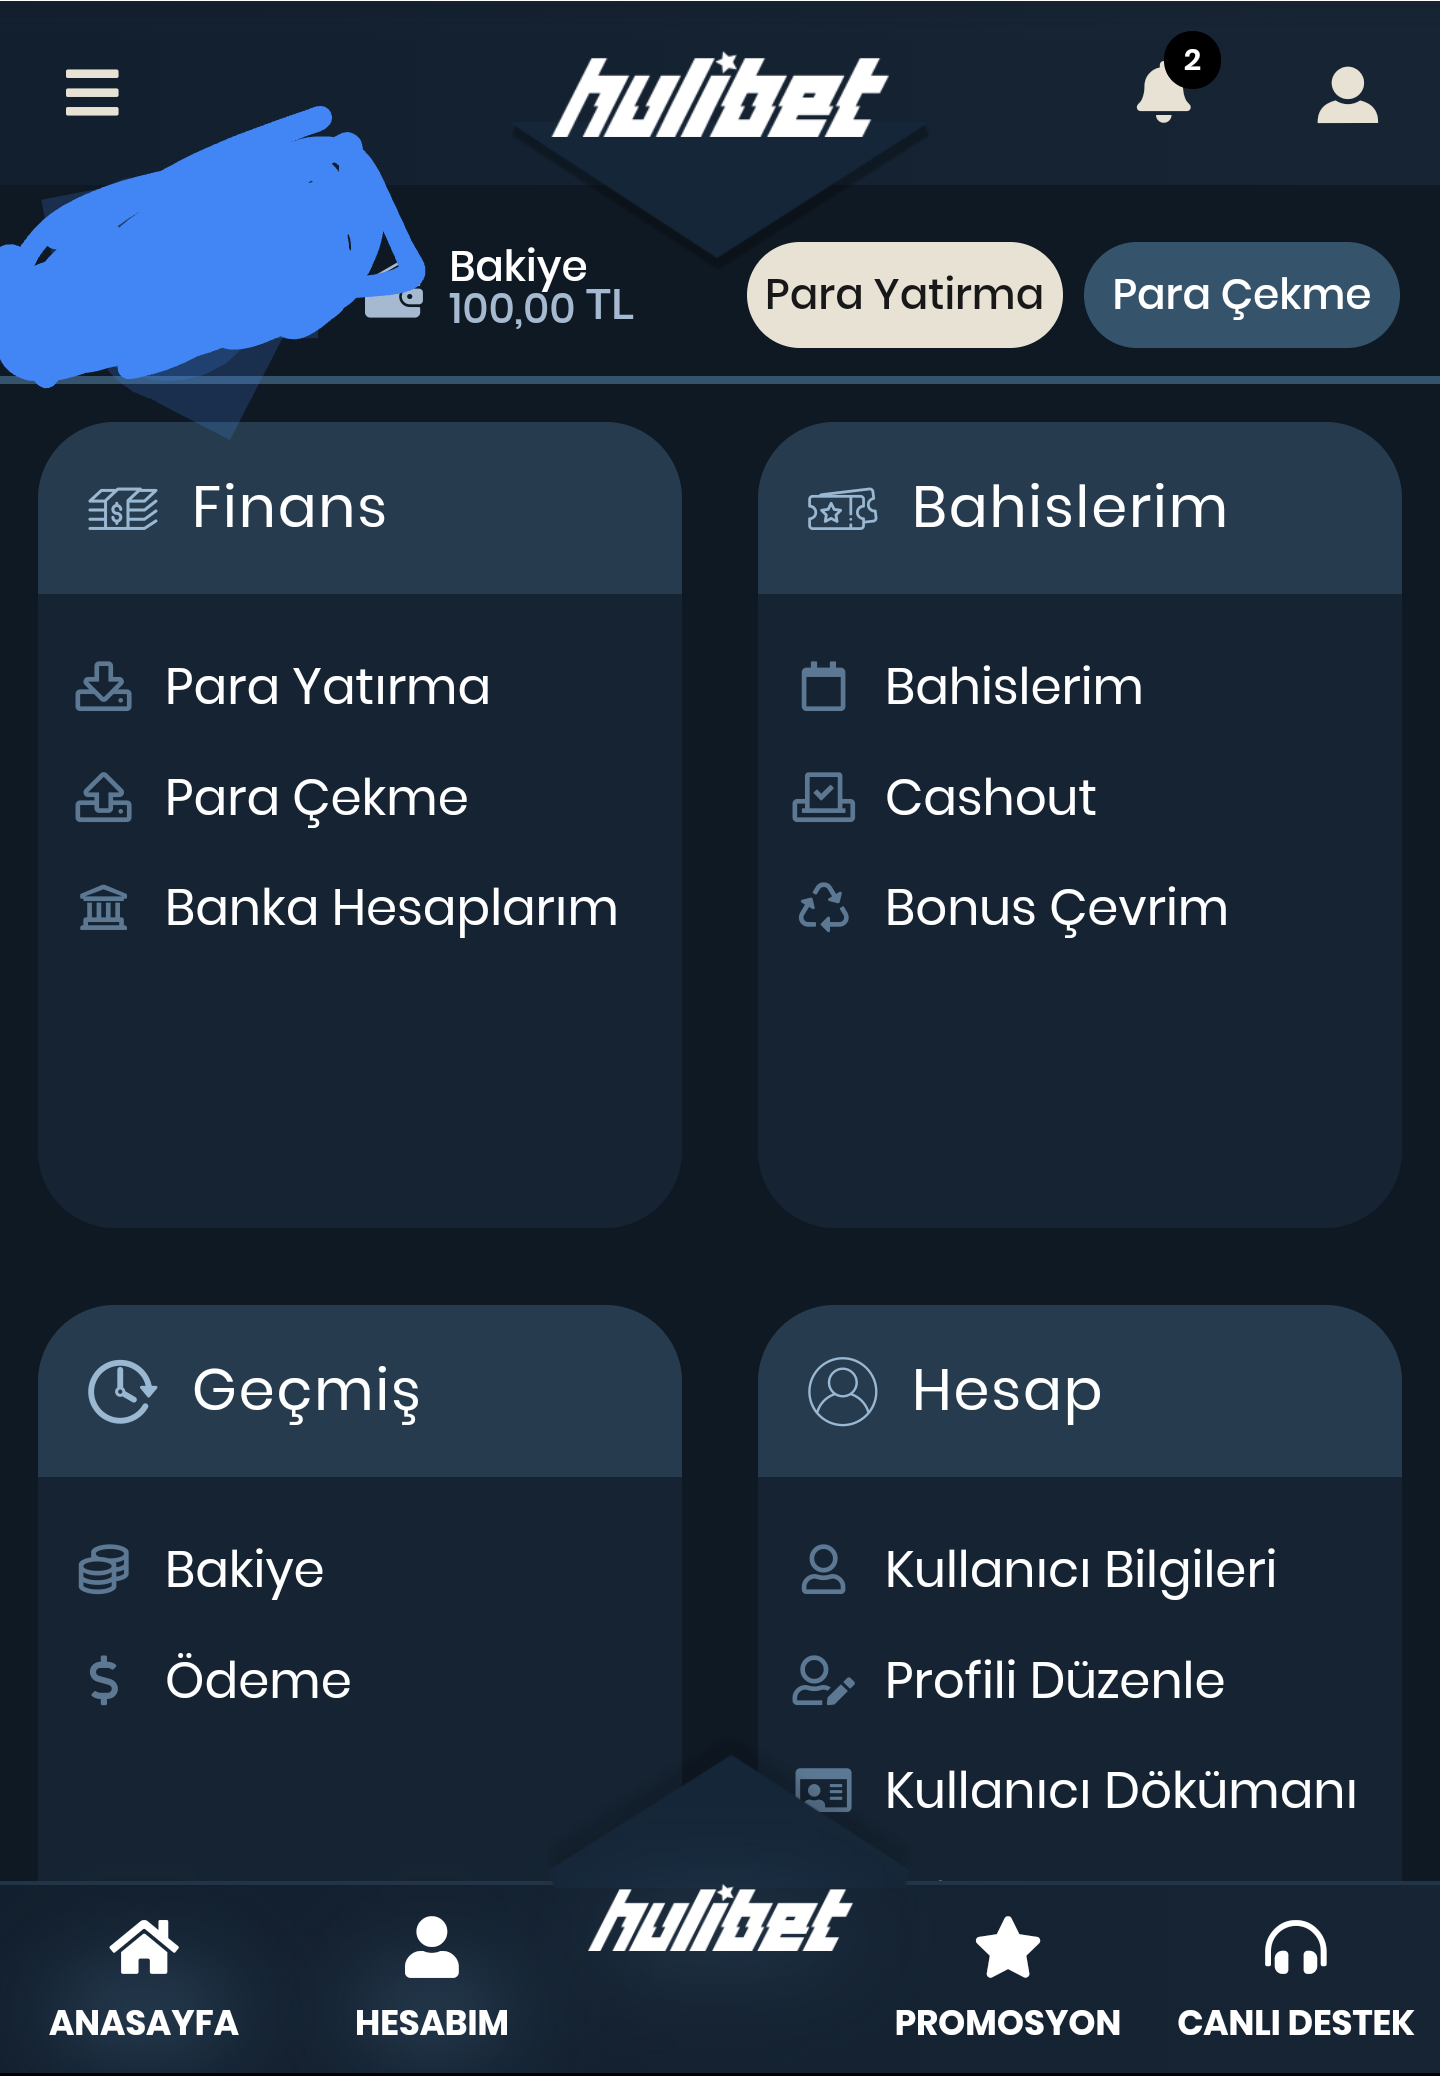Open Para Yatırma in Finans list
This screenshot has height=2076, width=1440.
coord(327,687)
